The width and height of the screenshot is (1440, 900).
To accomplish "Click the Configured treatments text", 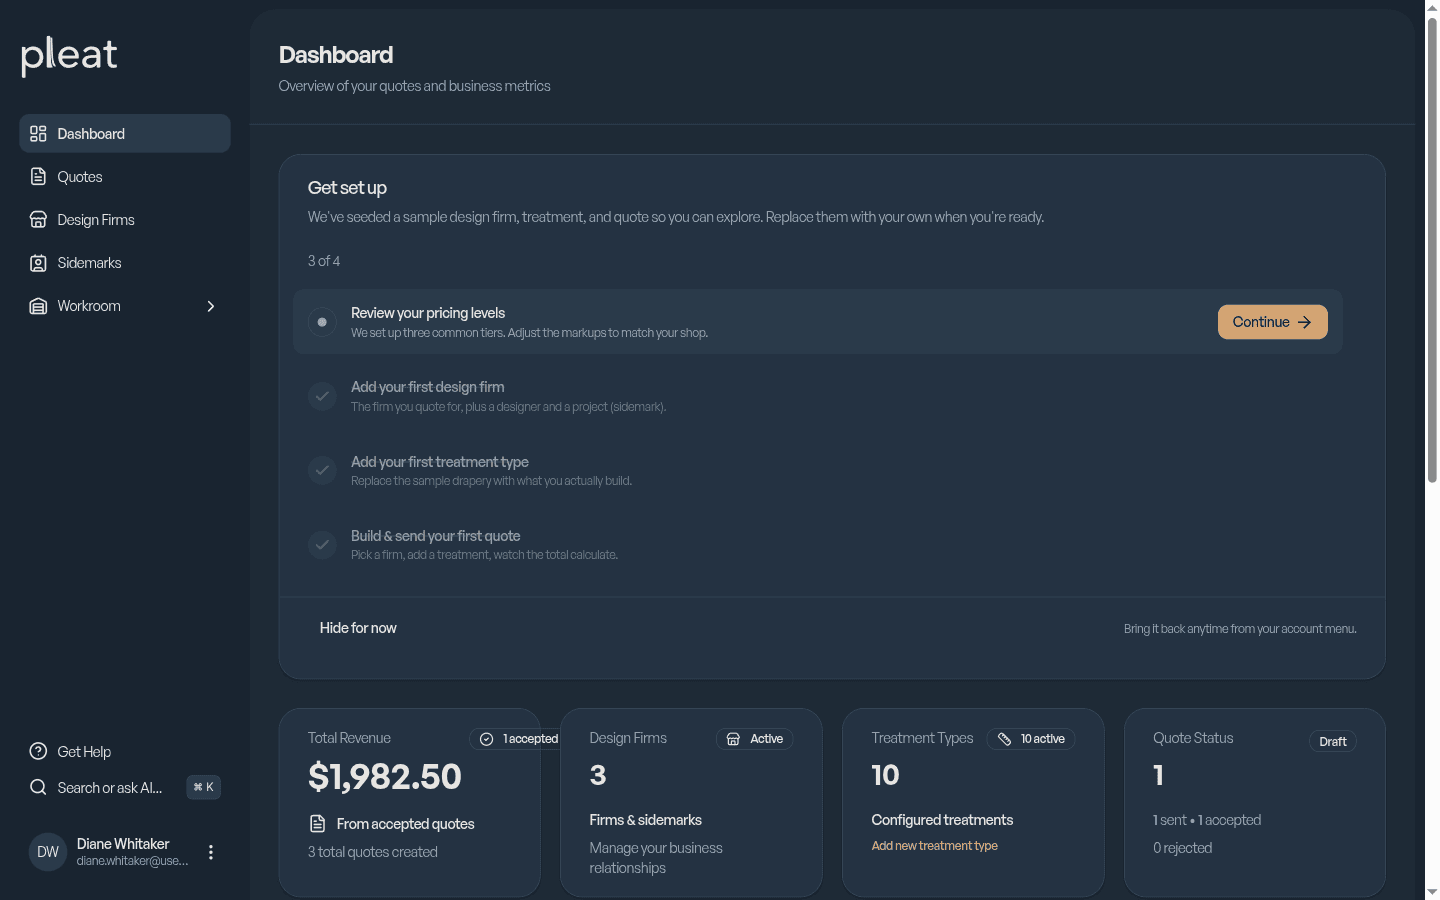I will point(942,820).
